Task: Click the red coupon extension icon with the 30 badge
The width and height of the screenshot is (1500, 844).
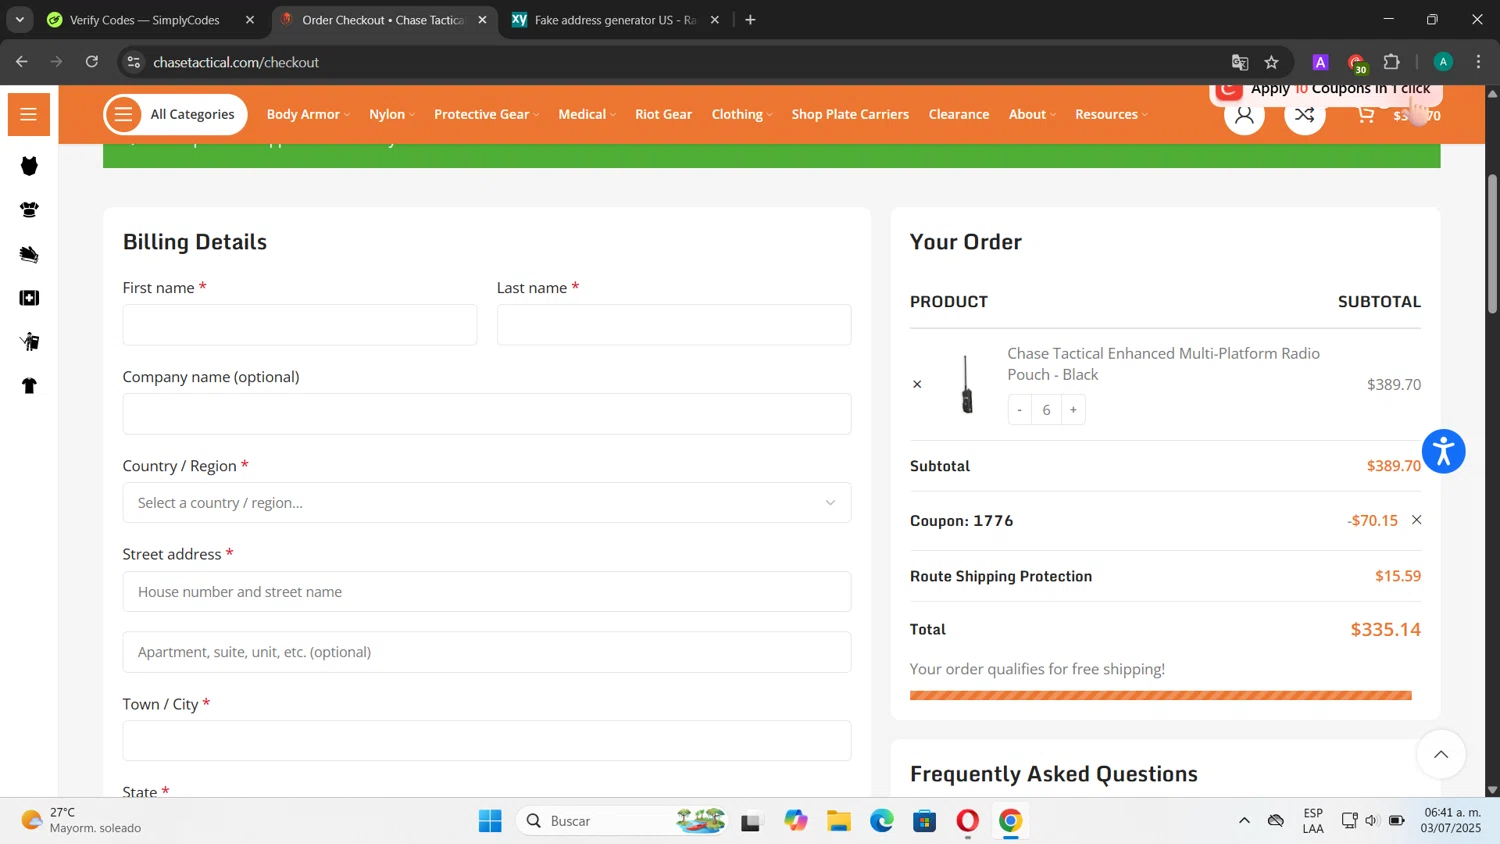Action: [1356, 63]
